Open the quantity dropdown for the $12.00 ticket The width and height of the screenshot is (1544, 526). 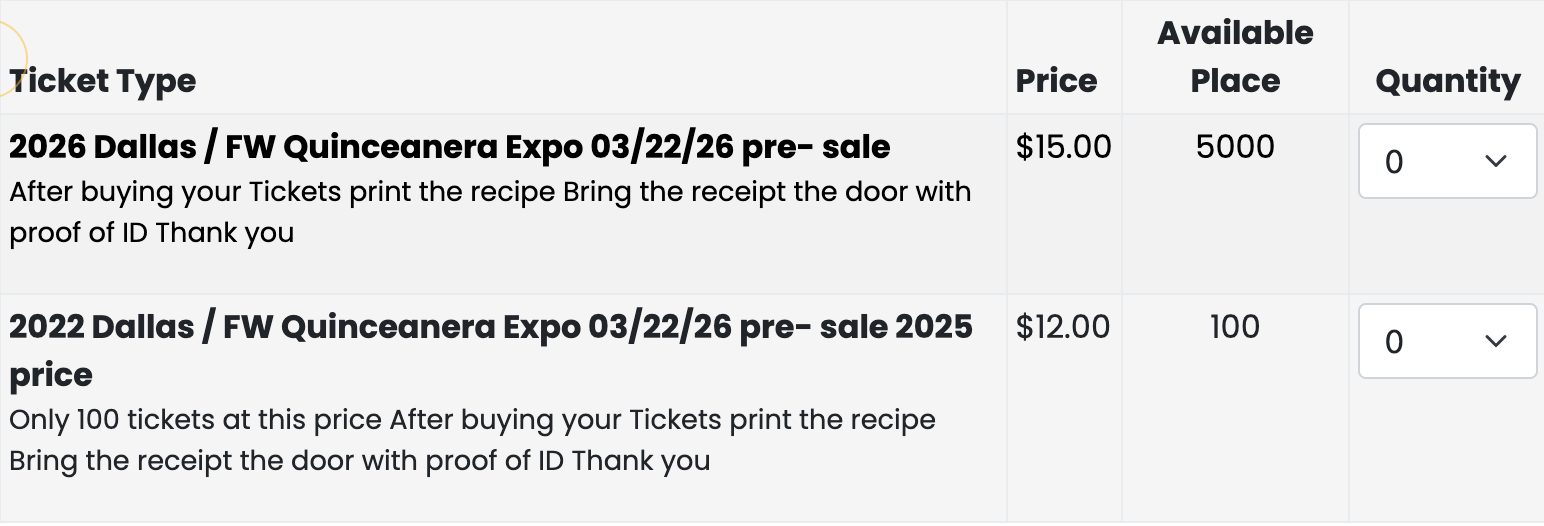point(1446,342)
